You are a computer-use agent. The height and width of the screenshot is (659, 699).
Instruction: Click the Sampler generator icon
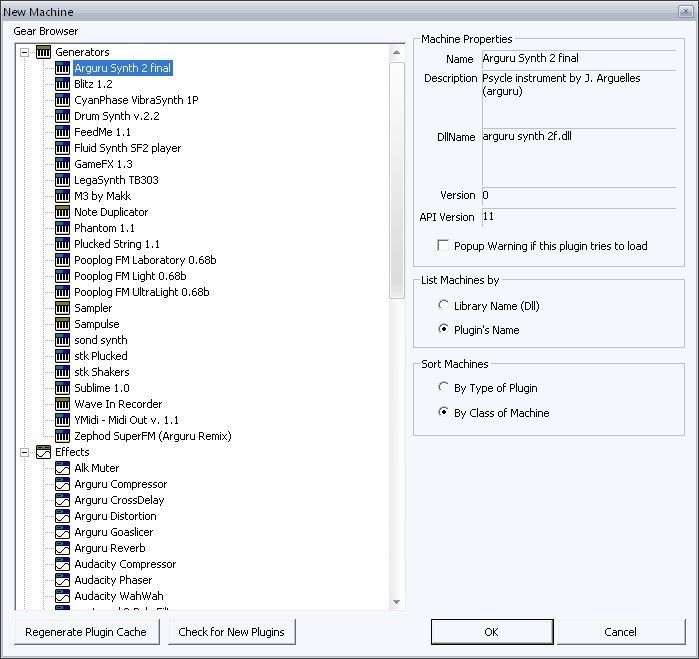point(62,308)
